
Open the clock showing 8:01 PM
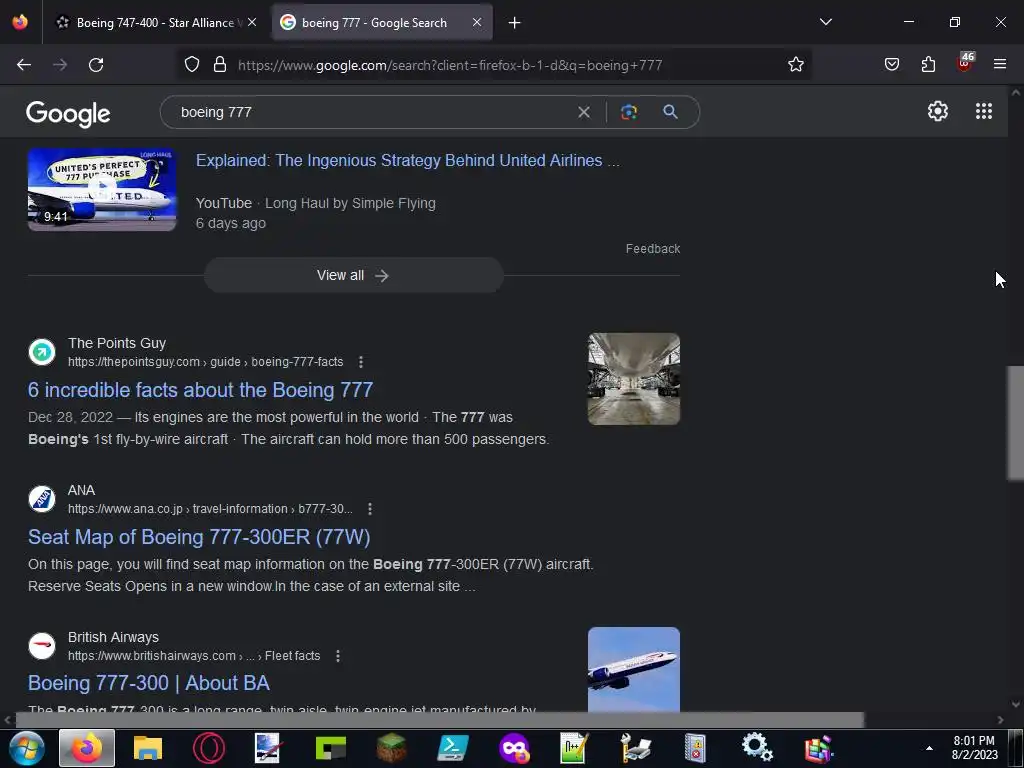point(974,748)
